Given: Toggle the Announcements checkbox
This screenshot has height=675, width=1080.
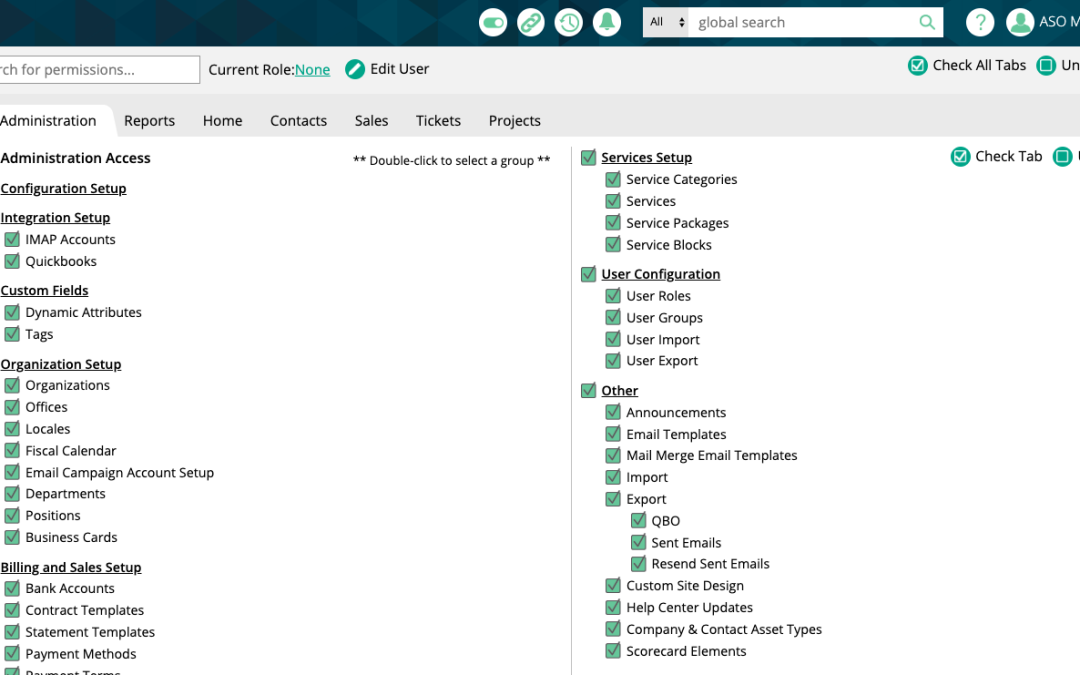Looking at the screenshot, I should 613,412.
